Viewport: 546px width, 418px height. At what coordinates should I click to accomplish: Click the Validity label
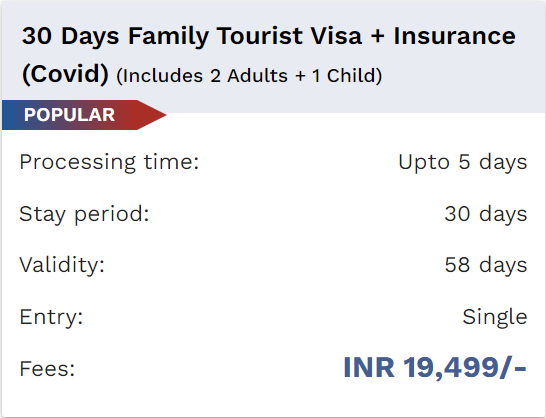point(62,265)
